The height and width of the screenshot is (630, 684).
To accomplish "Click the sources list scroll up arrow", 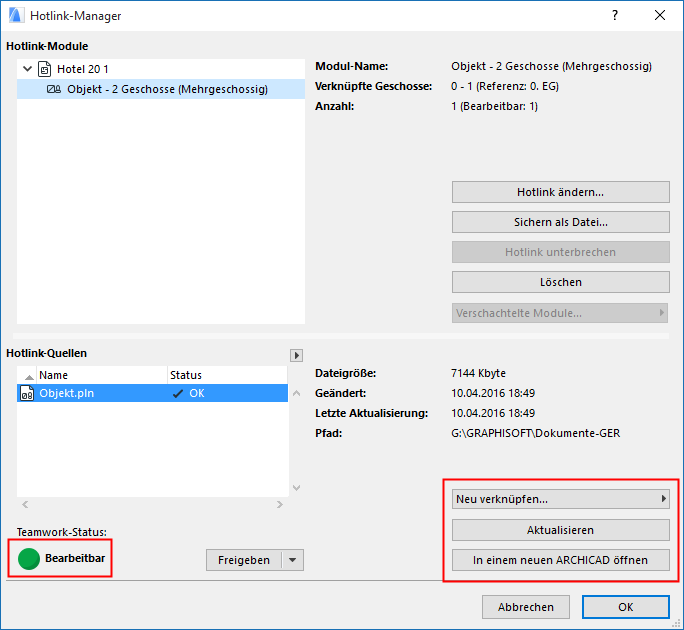I will point(297,393).
